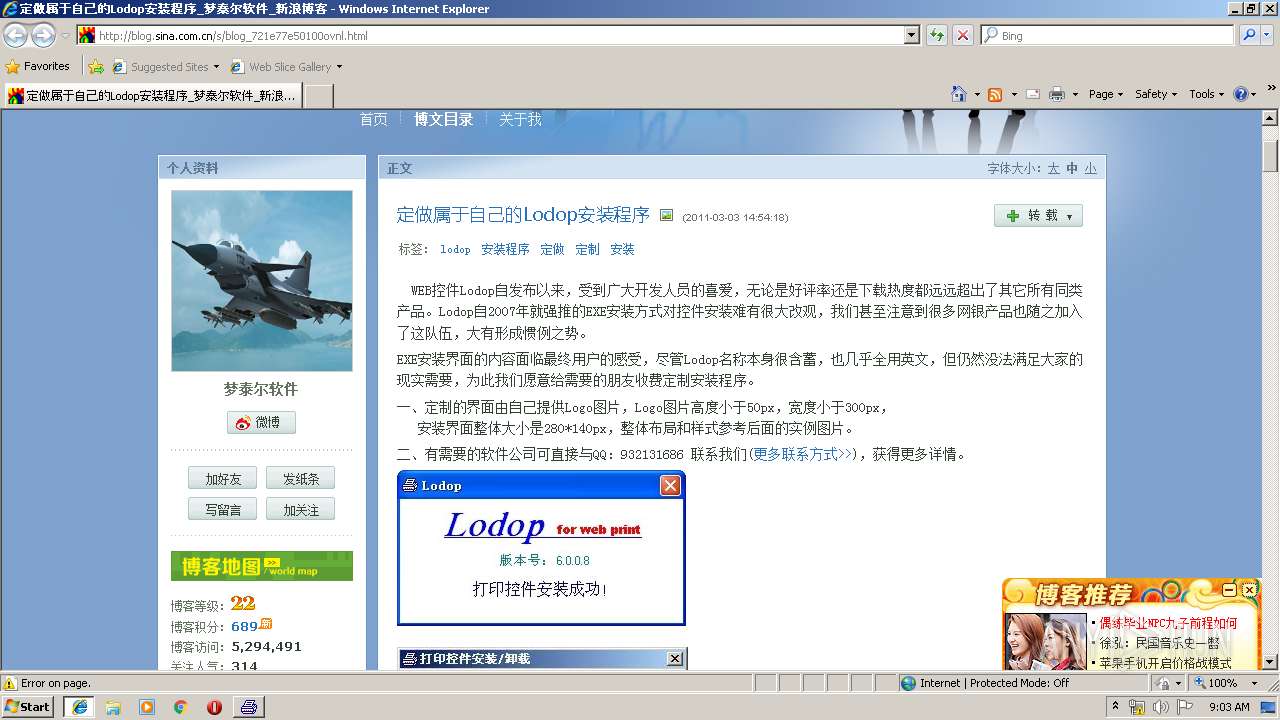Open Opera browser from taskbar
The image size is (1280, 720).
[x=214, y=707]
